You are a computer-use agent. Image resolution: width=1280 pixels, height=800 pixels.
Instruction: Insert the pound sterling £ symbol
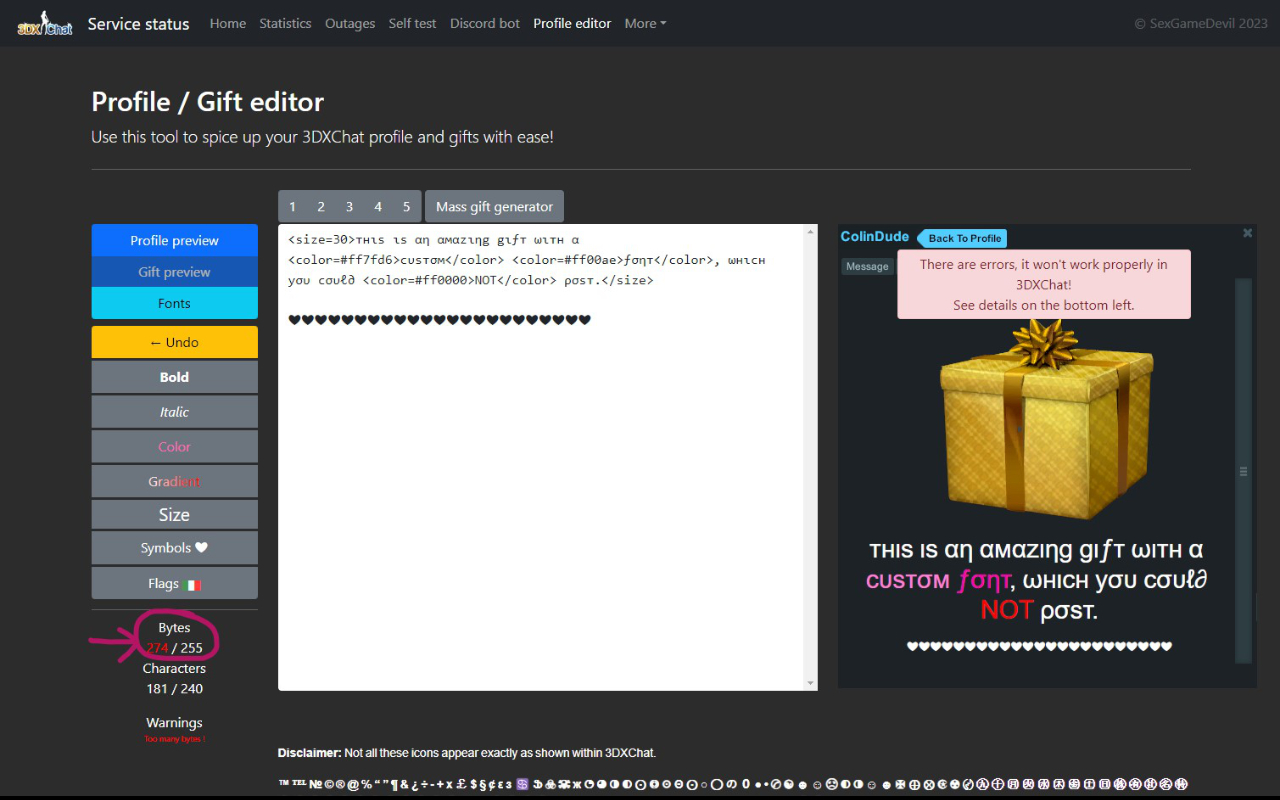tap(459, 783)
